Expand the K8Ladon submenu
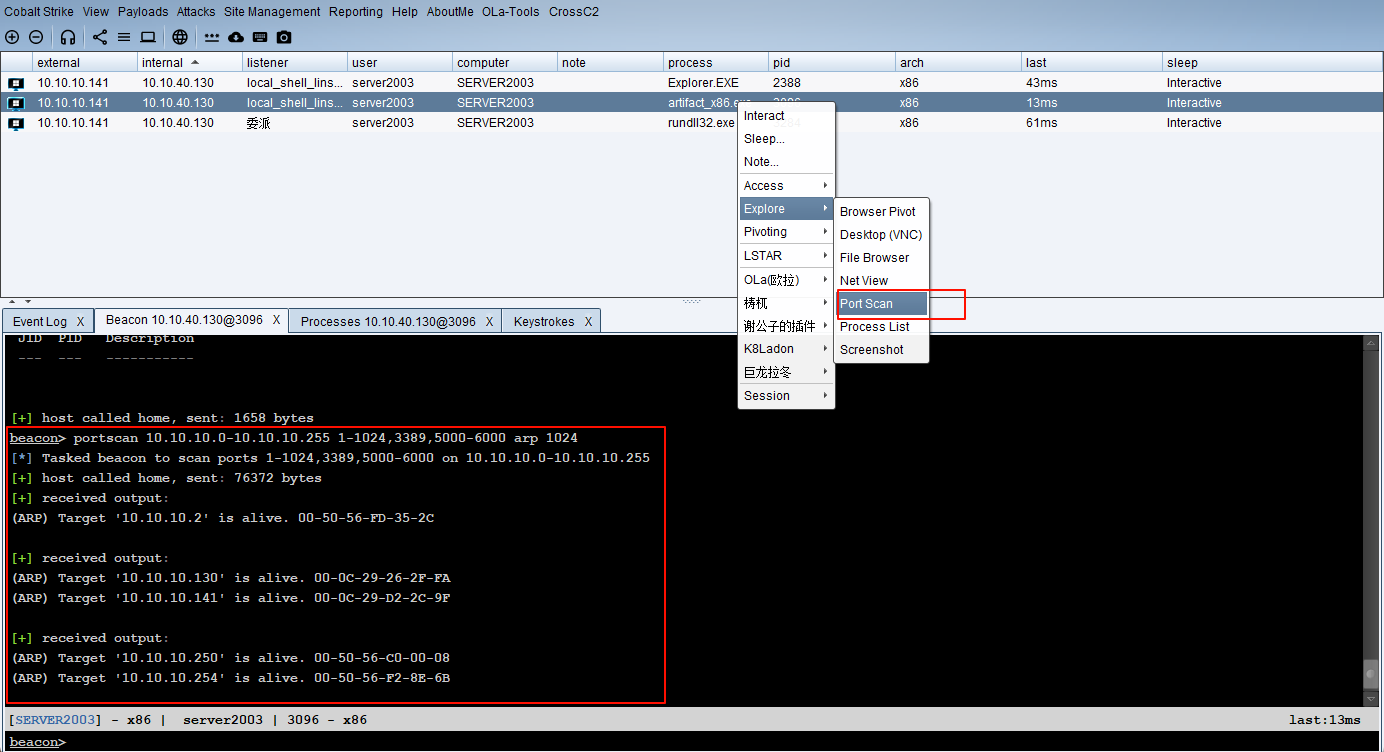This screenshot has width=1384, height=752. coord(786,349)
